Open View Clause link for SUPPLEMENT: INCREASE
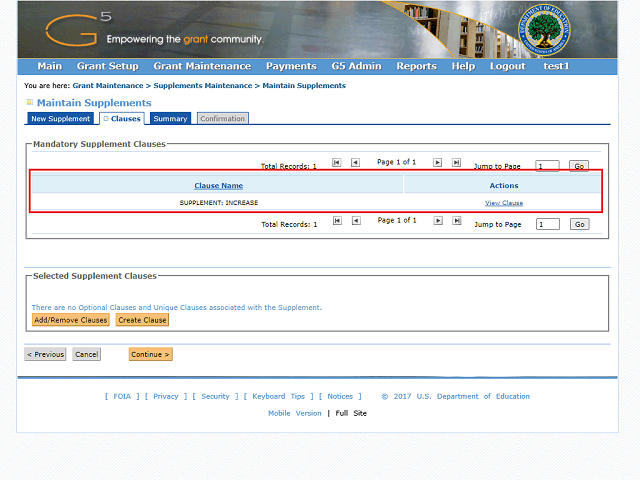 click(x=504, y=203)
